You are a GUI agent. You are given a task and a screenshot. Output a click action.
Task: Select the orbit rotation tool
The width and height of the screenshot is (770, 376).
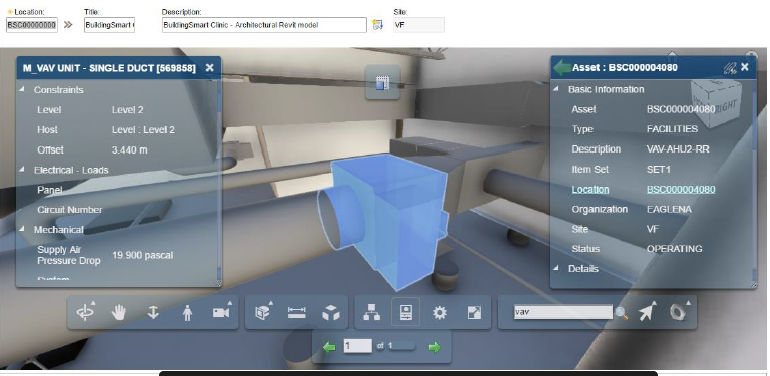pos(85,312)
